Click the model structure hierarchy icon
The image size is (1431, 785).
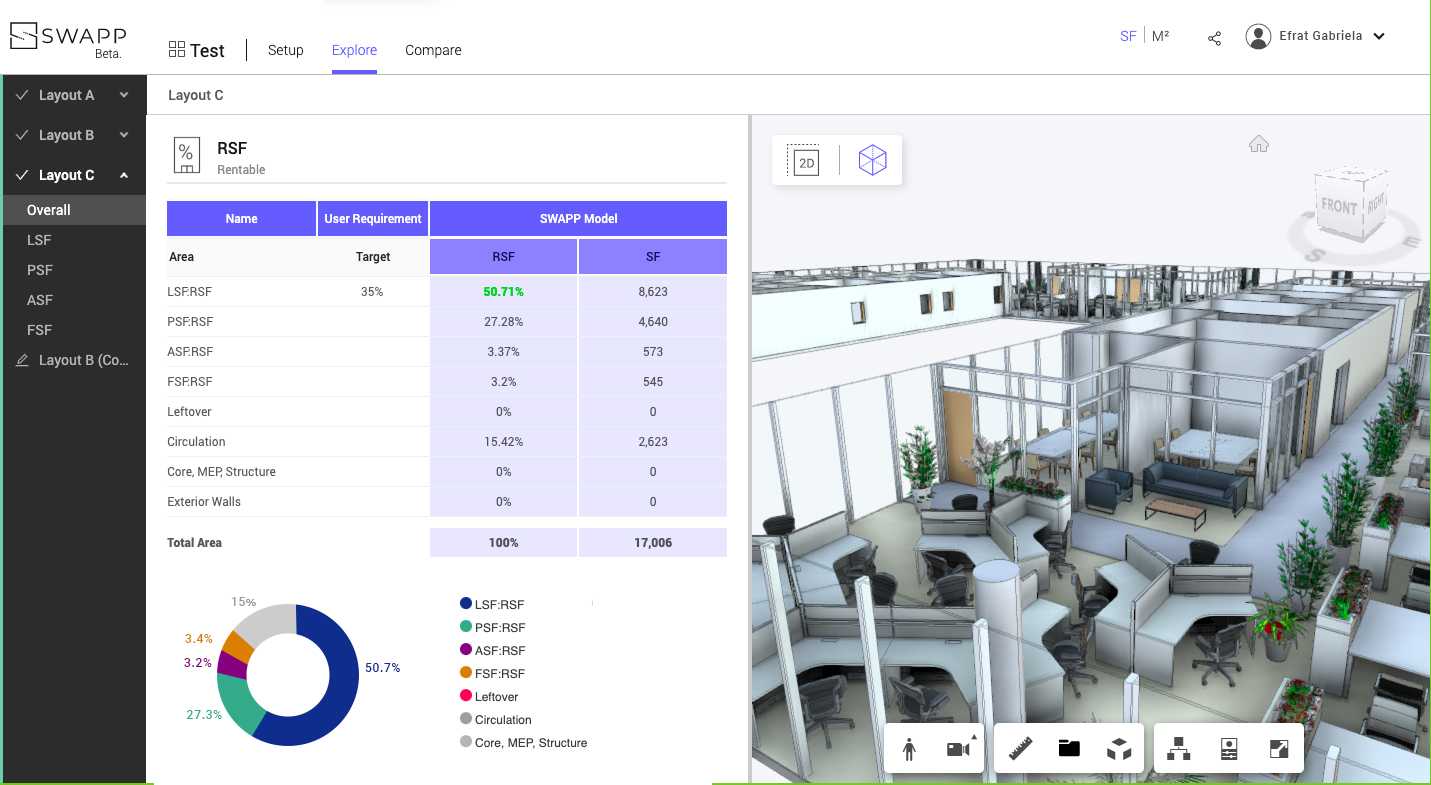click(x=1179, y=749)
